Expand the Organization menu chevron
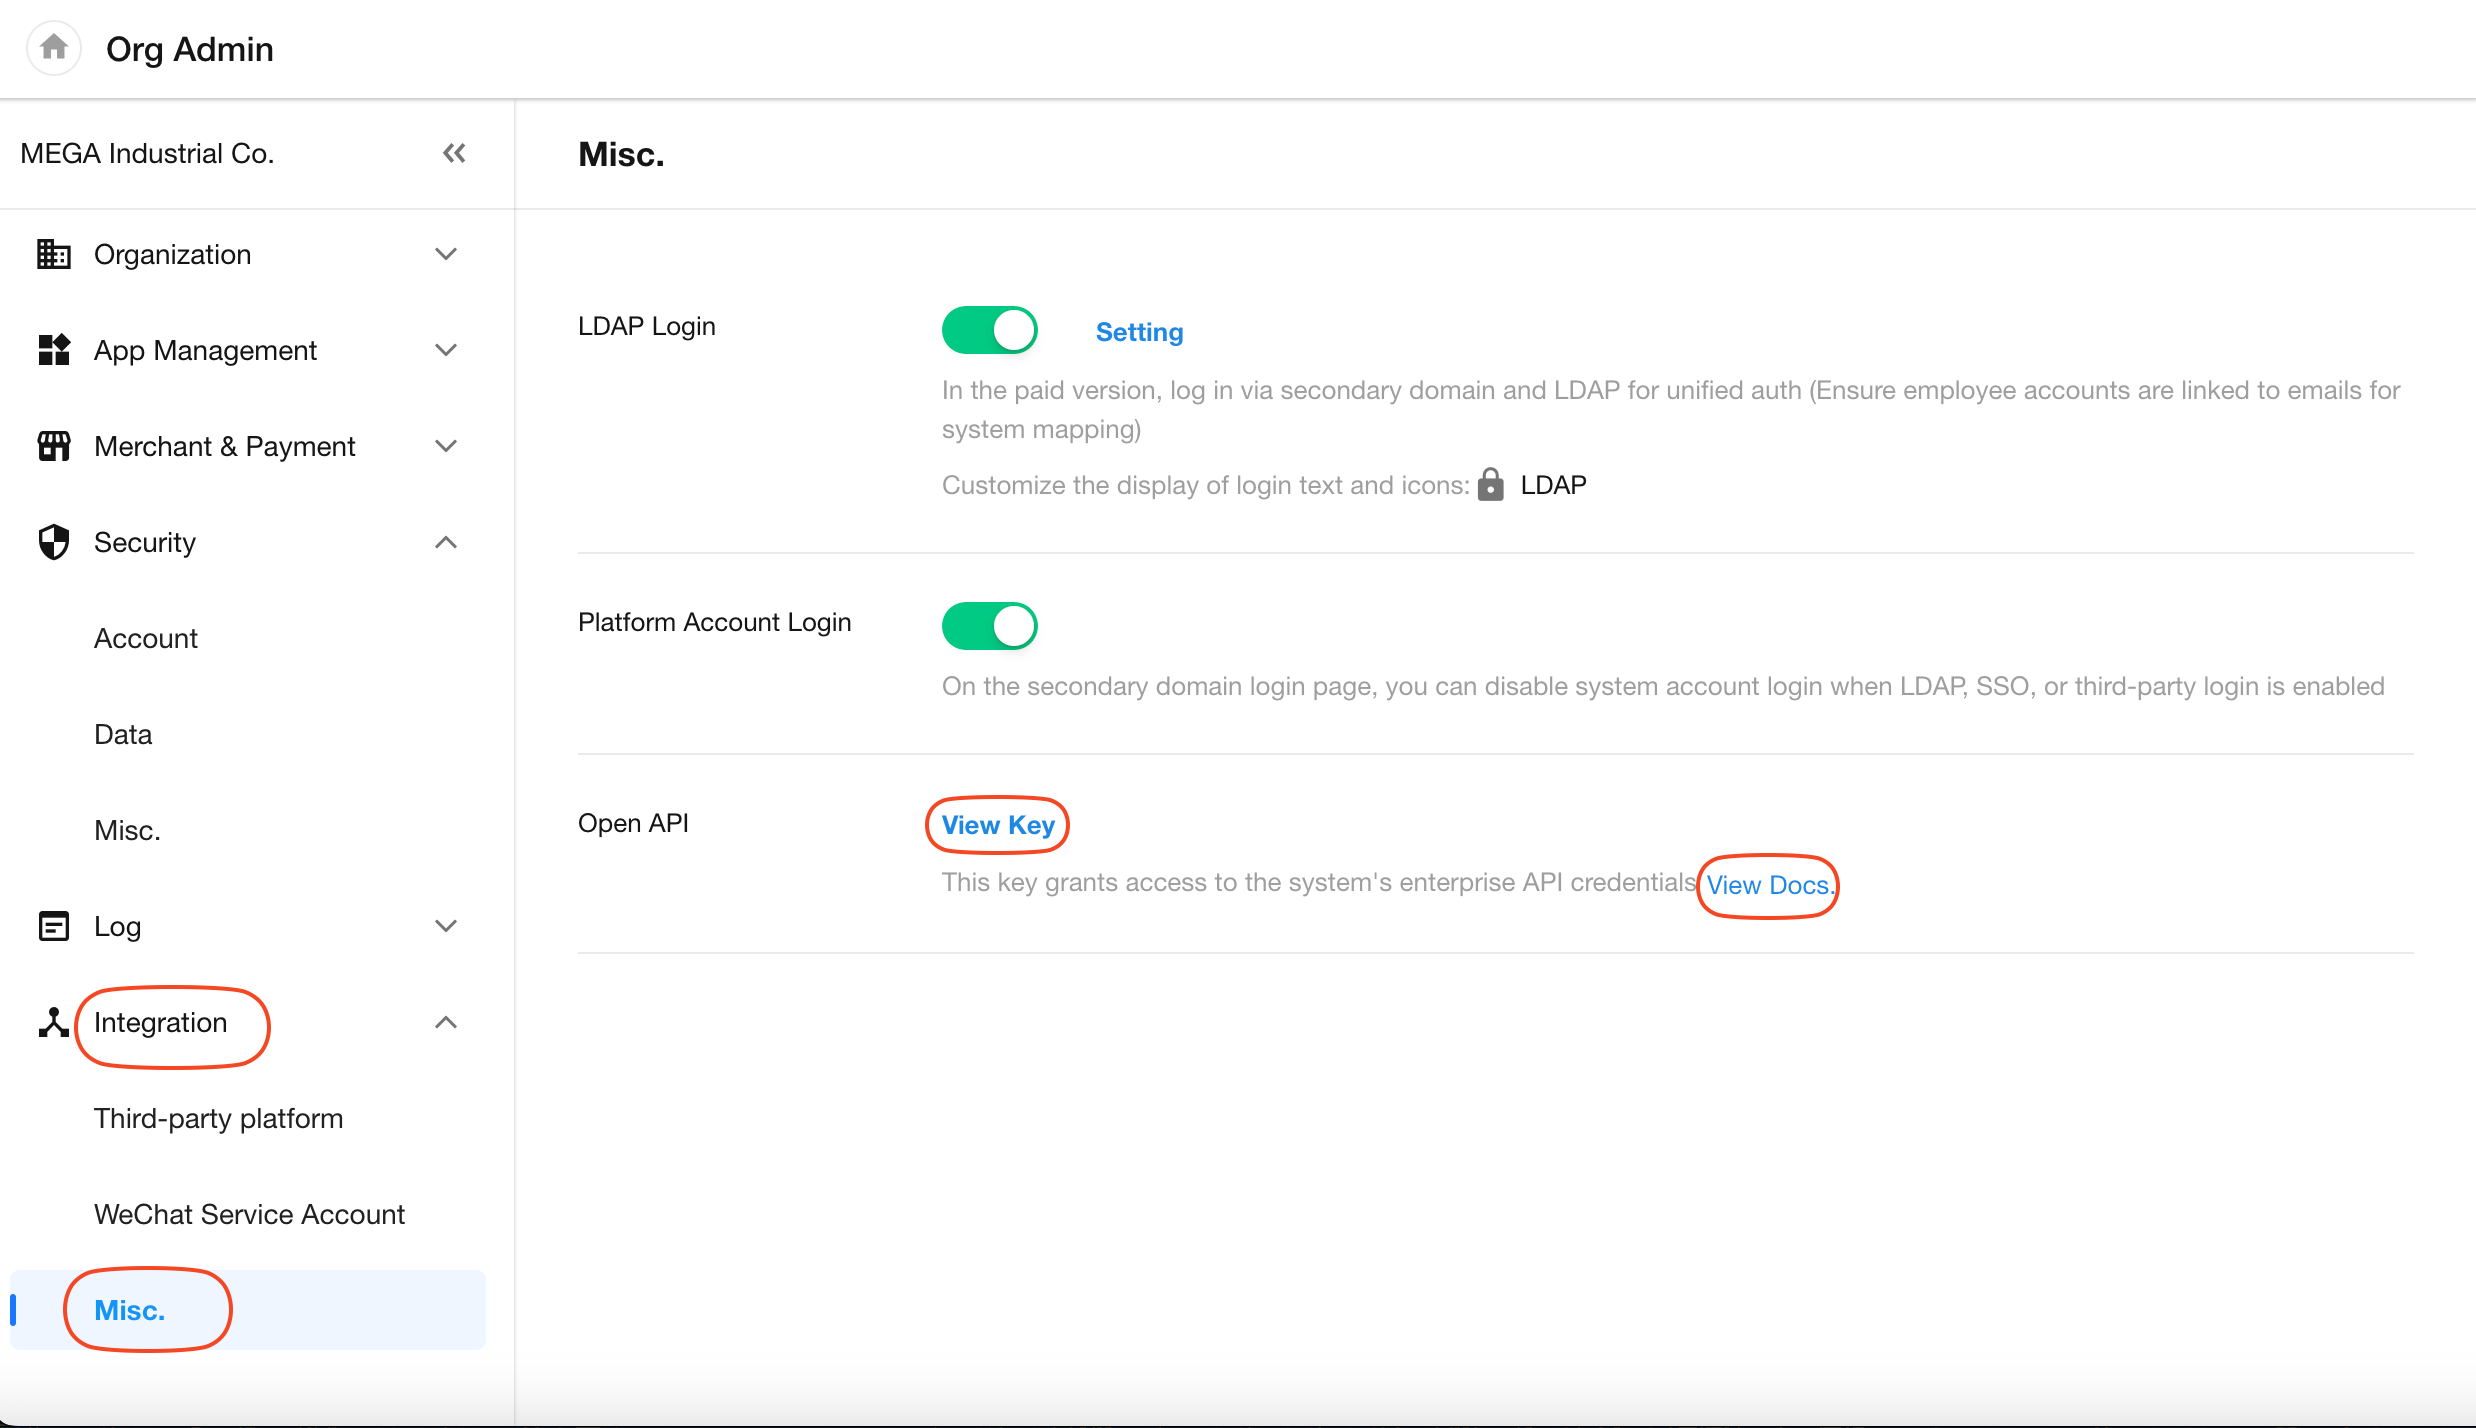This screenshot has width=2476, height=1428. point(446,254)
